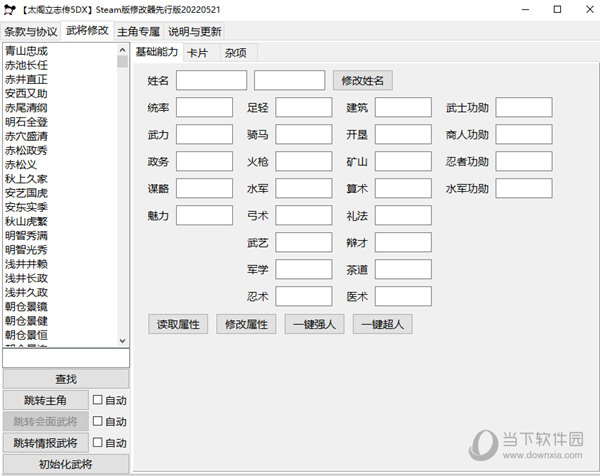Click the second 姓名 input field
600x476 pixels.
pyautogui.click(x=290, y=80)
